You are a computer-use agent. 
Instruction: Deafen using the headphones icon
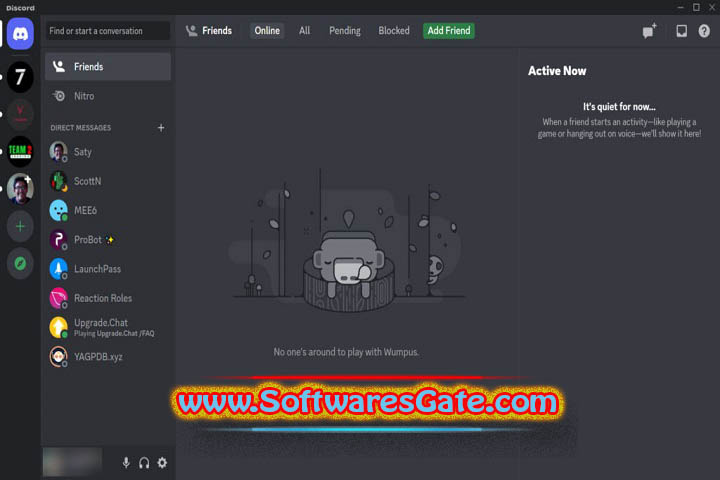(x=144, y=463)
